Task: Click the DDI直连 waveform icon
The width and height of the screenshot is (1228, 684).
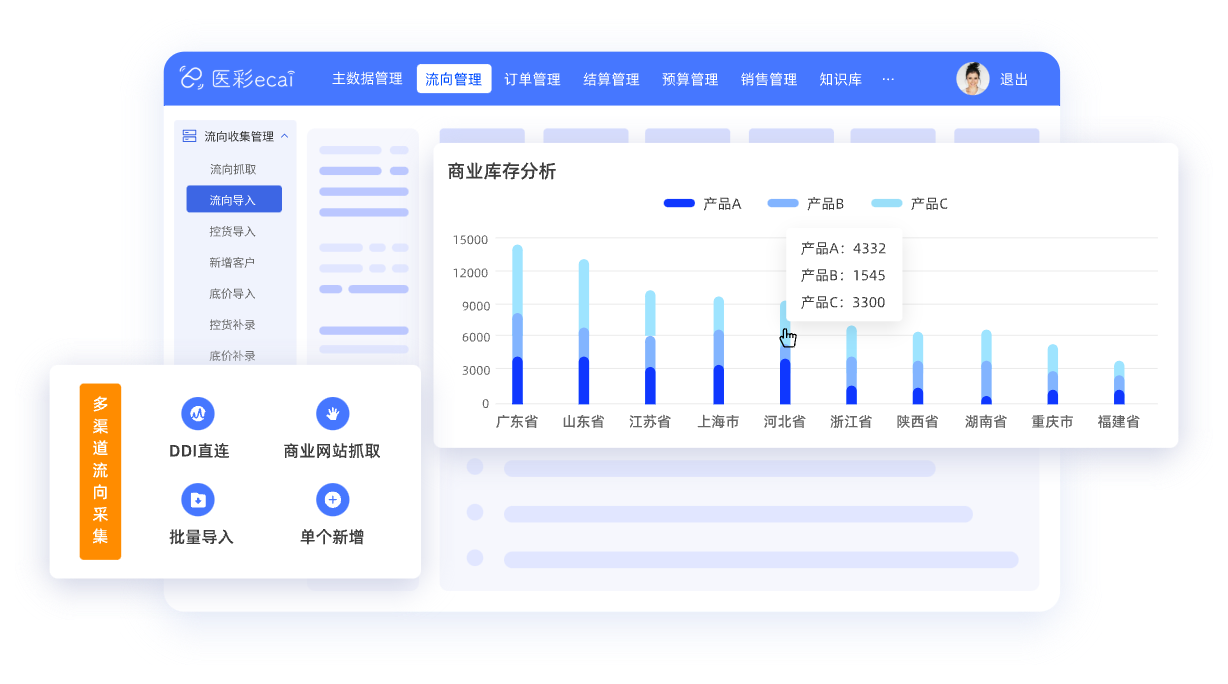Action: (x=198, y=413)
